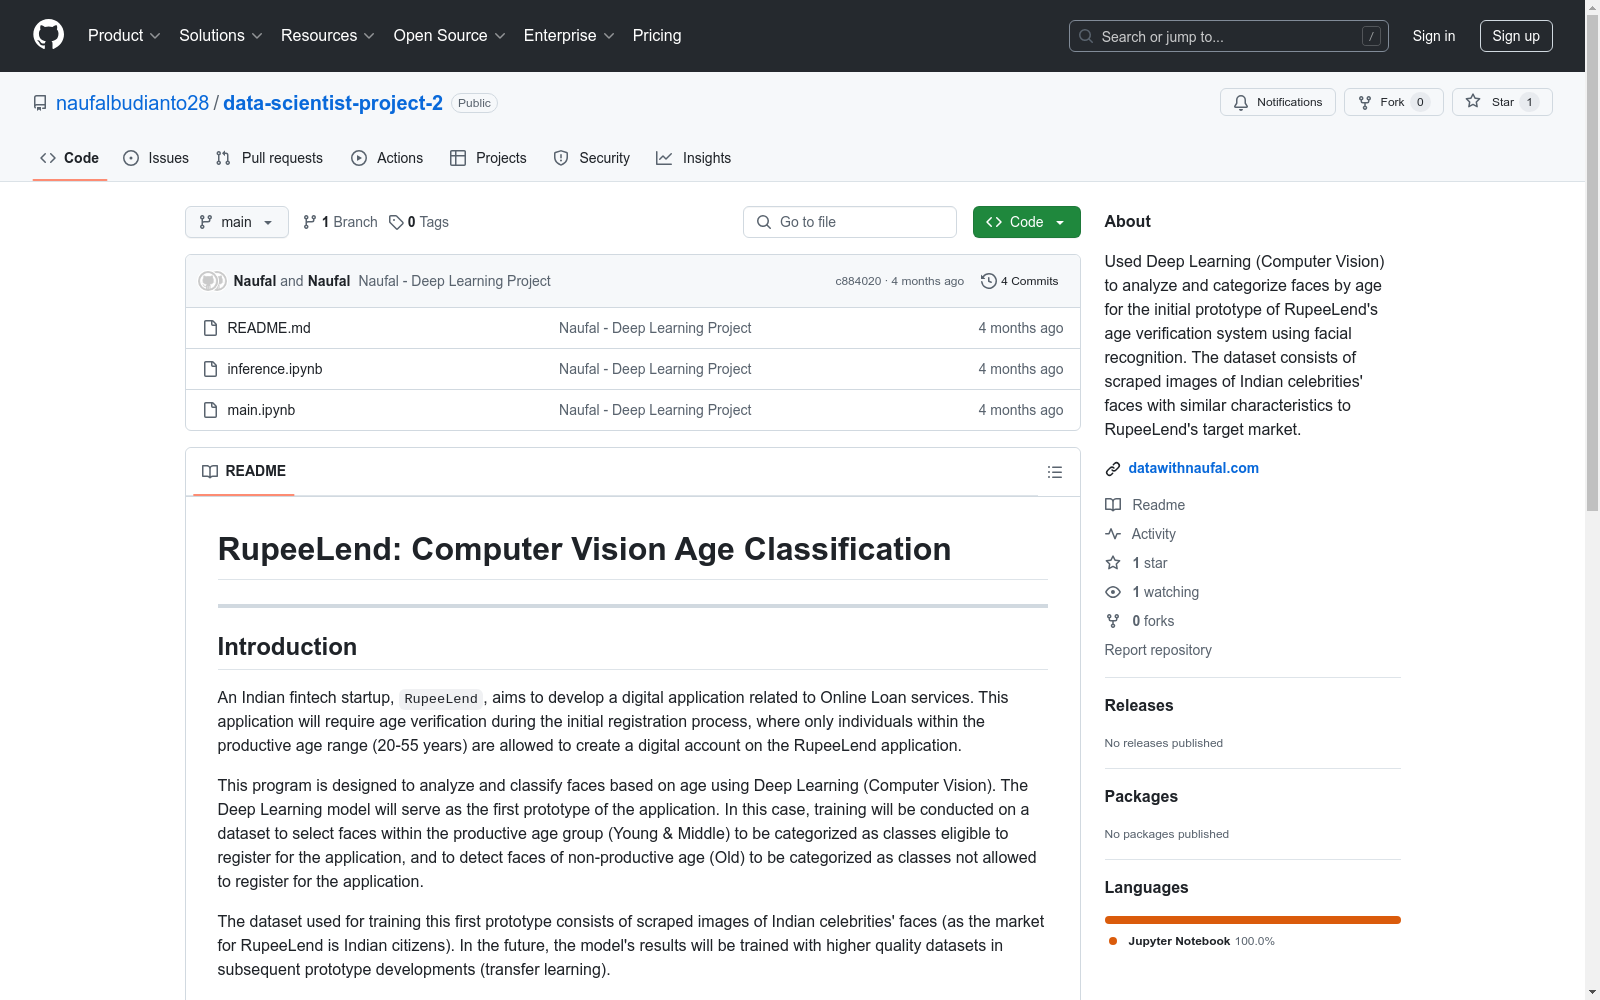Click the Notifications bell button

(x=1277, y=102)
